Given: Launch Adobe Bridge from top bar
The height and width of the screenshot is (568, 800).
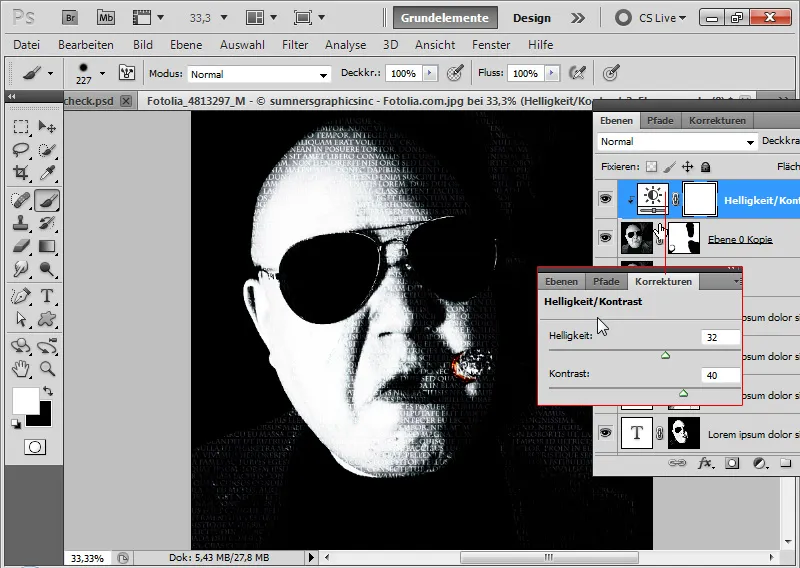Looking at the screenshot, I should 70,18.
